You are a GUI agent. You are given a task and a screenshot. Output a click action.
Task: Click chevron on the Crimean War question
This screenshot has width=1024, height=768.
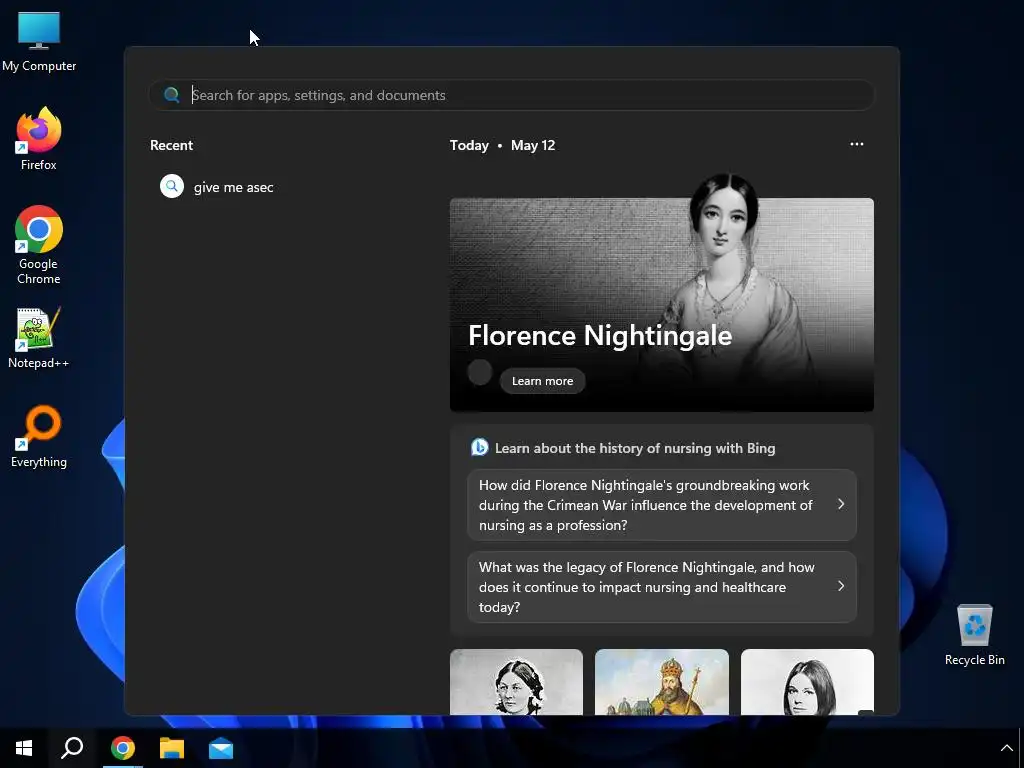click(x=841, y=504)
